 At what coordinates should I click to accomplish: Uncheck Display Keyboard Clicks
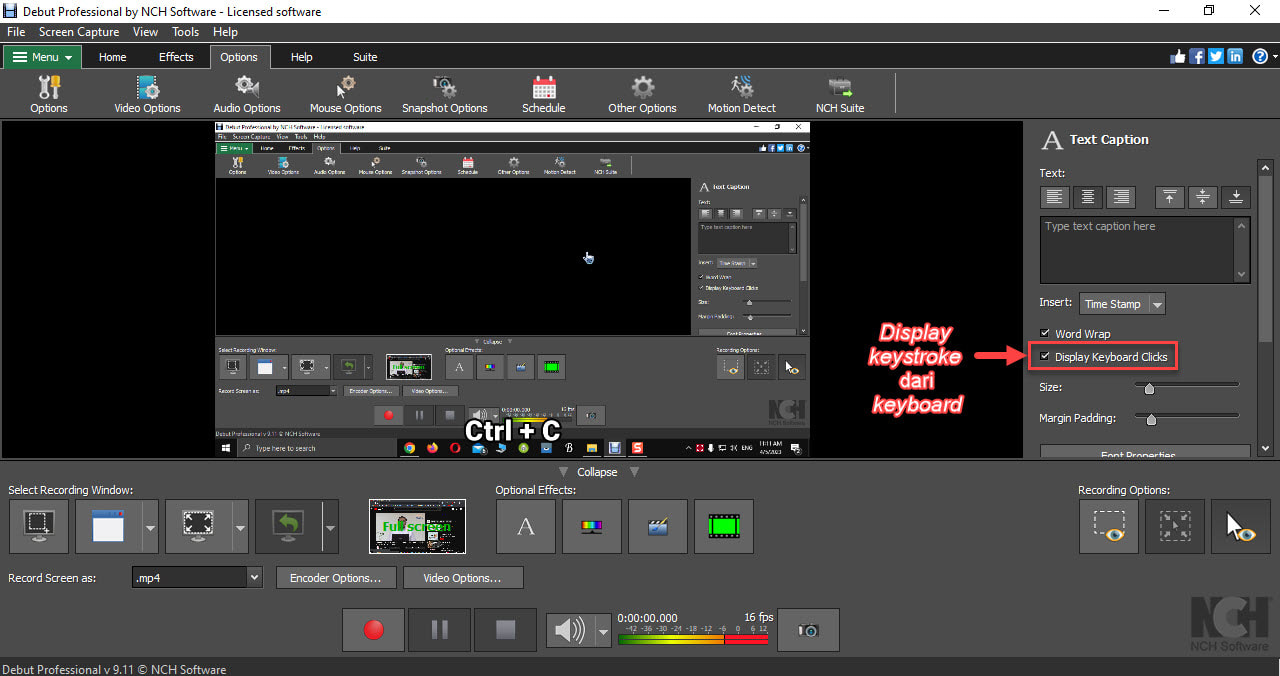tap(1046, 357)
